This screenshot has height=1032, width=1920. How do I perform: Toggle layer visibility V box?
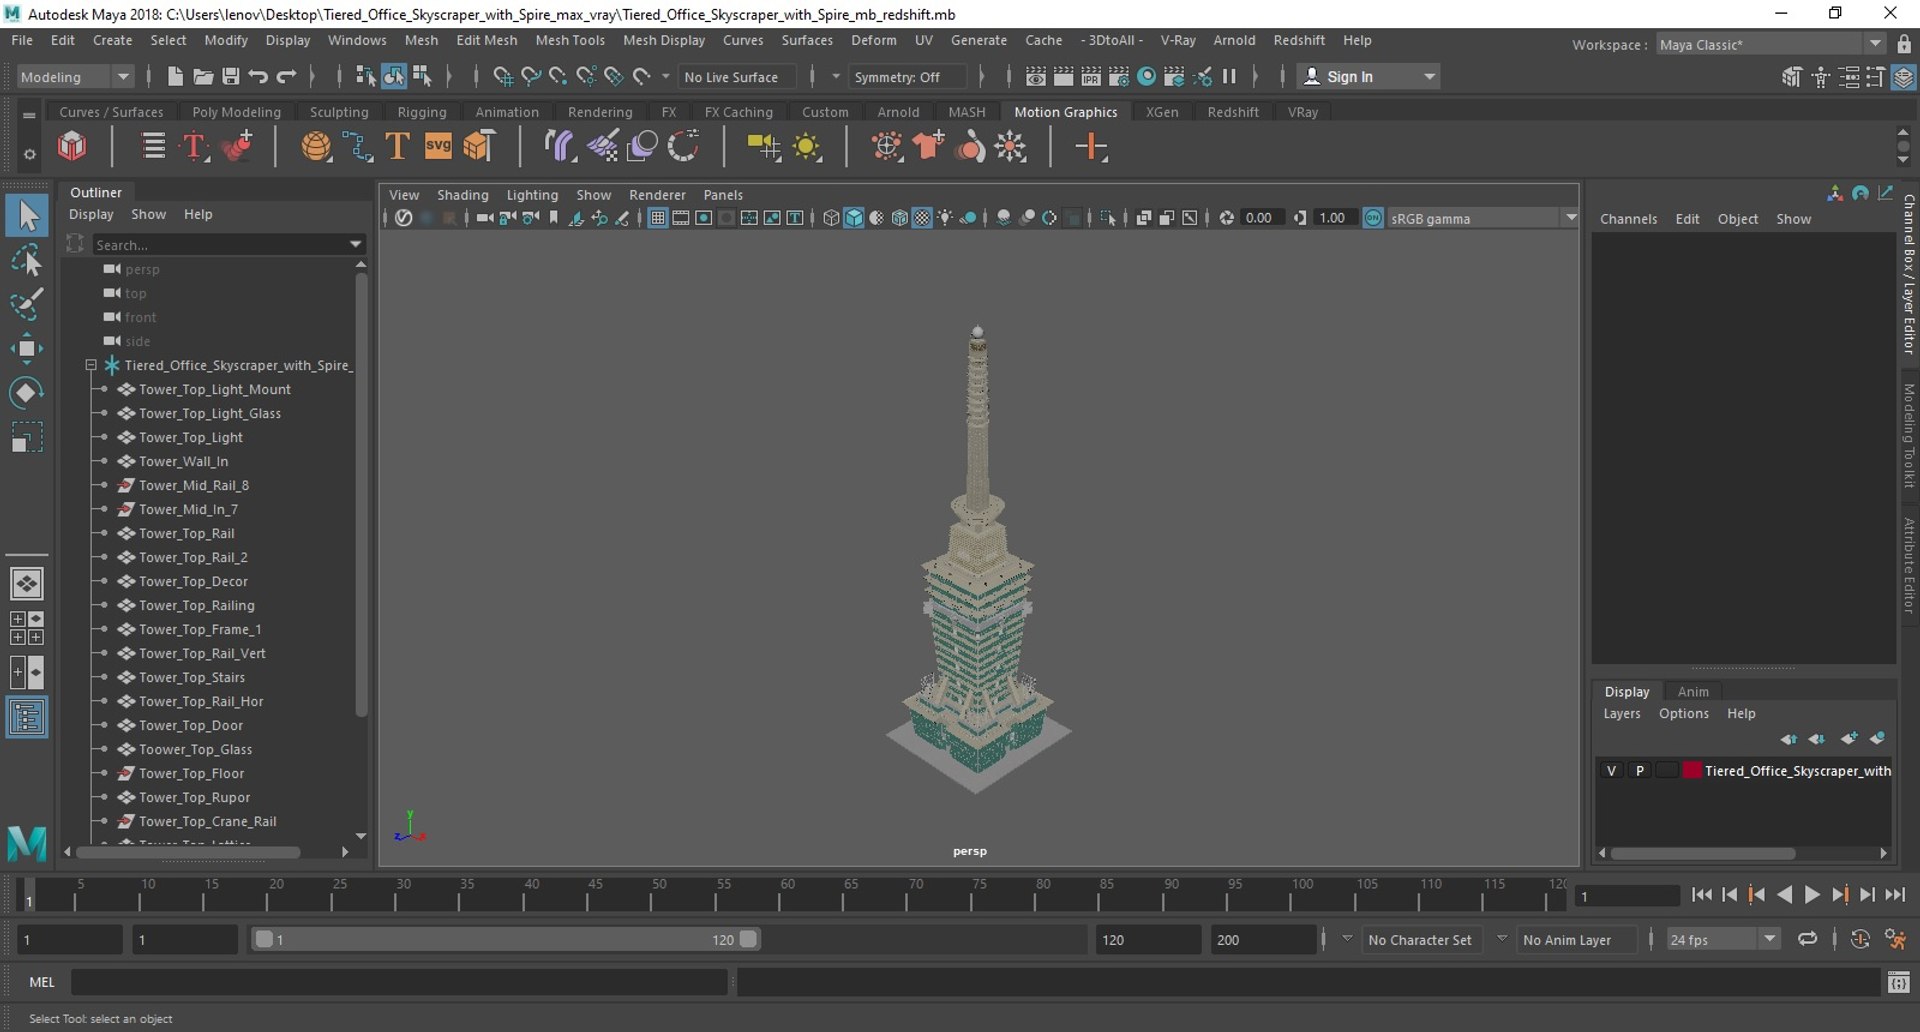[x=1611, y=771]
